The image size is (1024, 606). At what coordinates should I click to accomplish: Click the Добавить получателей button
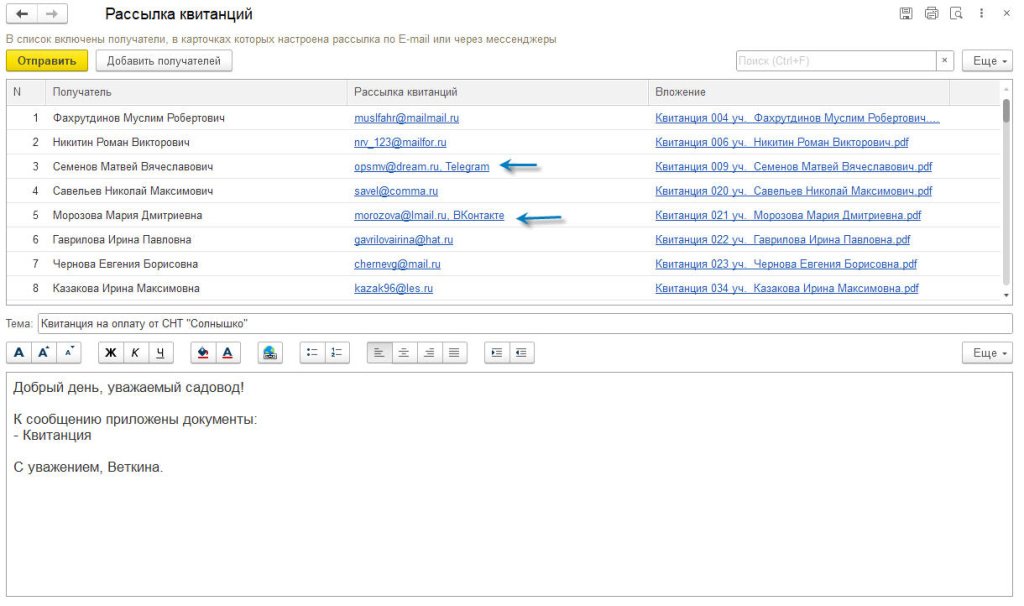[163, 62]
